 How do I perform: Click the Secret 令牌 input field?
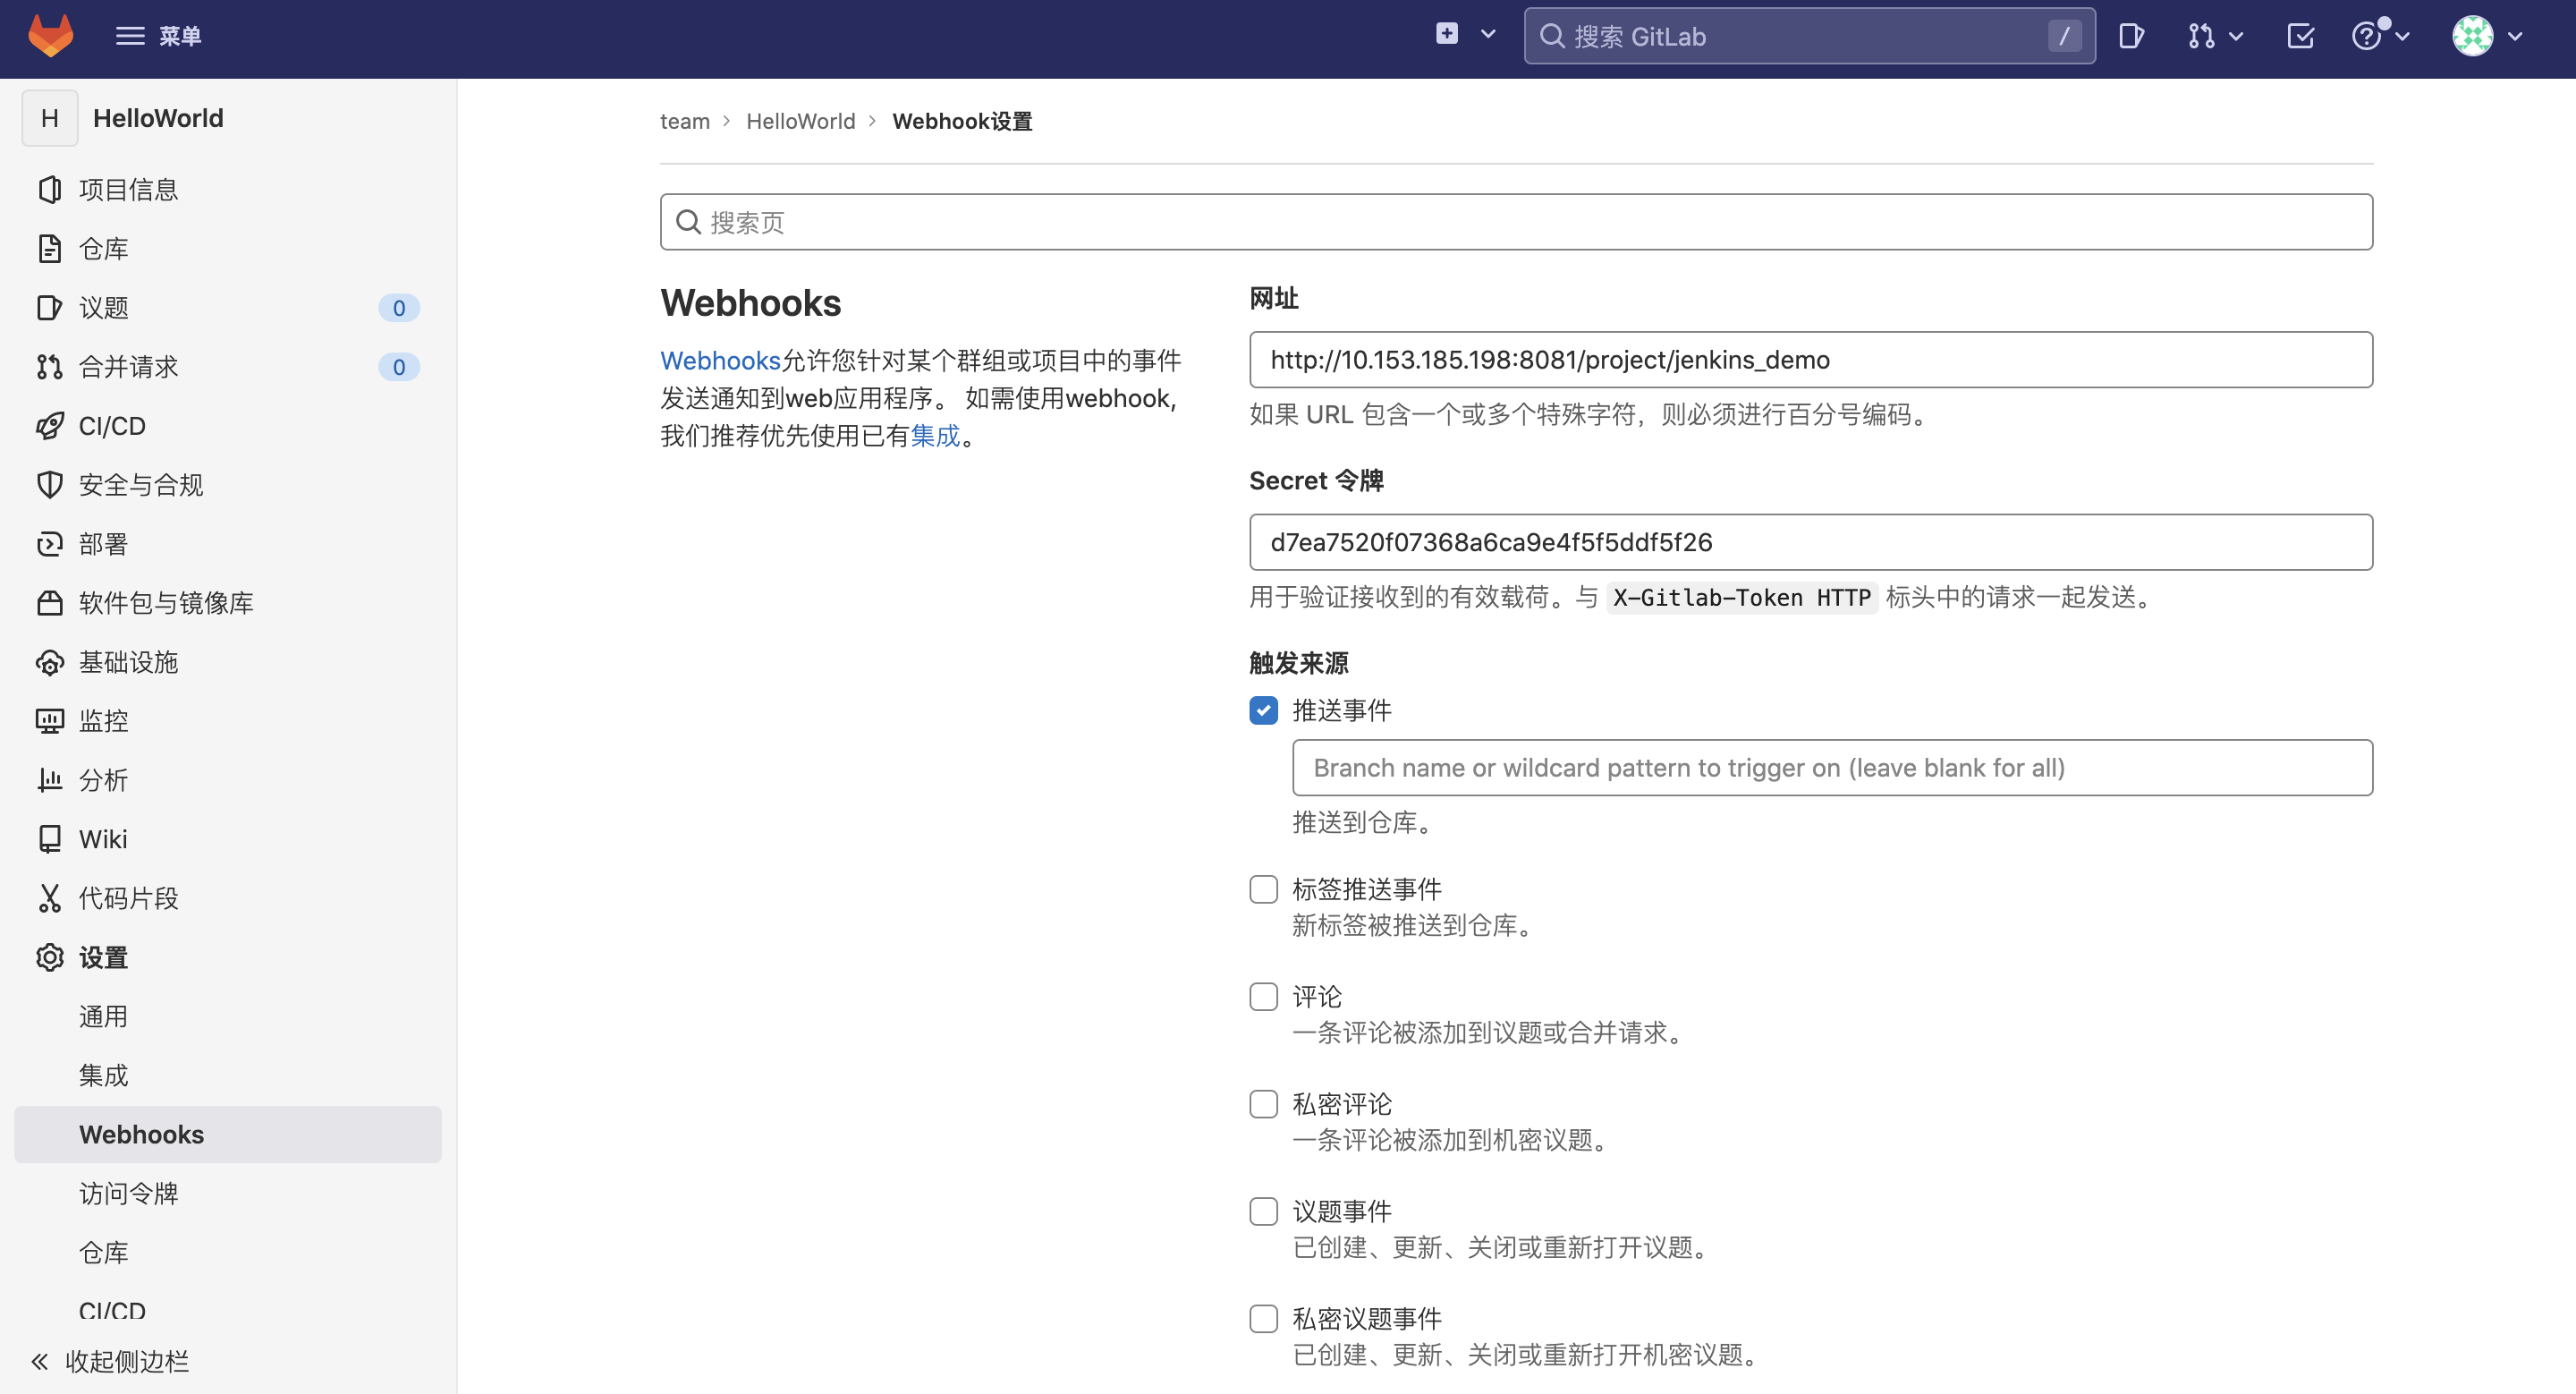pyautogui.click(x=1810, y=542)
